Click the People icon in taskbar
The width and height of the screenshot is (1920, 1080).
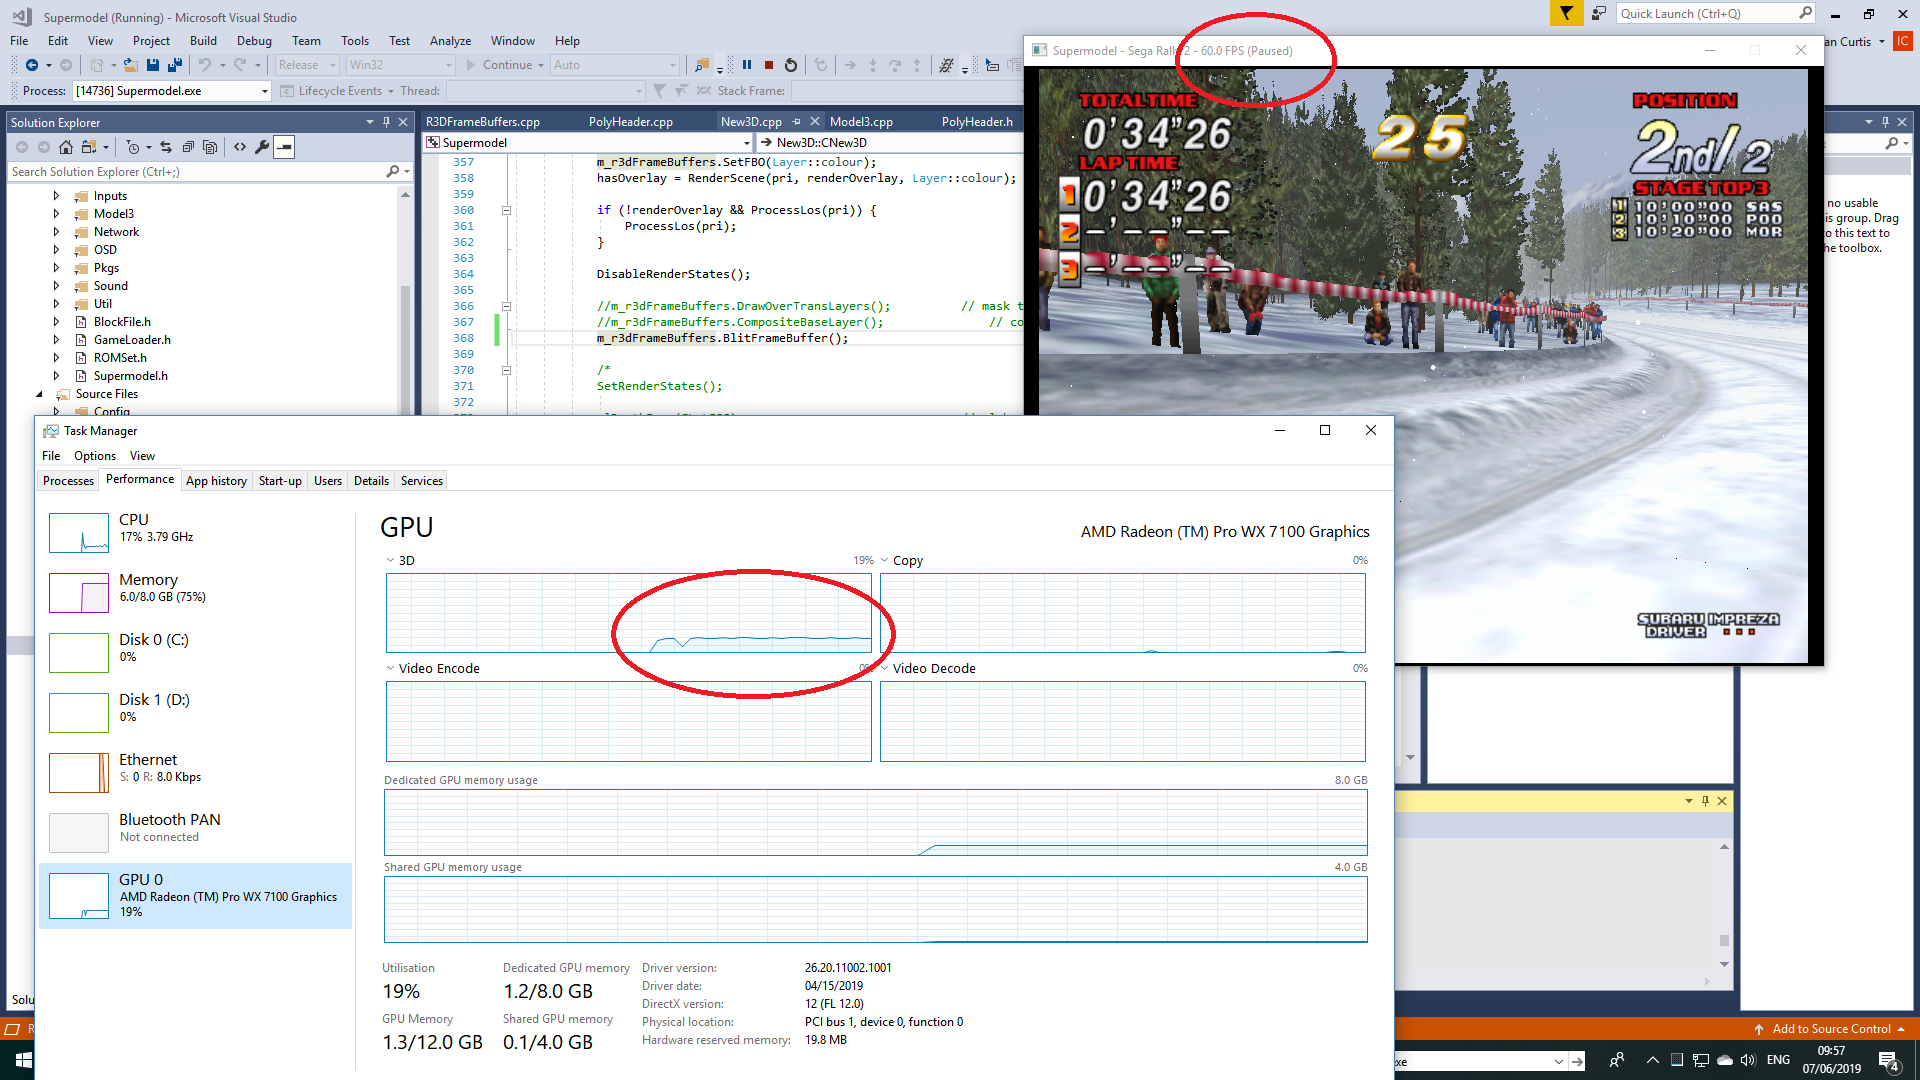(x=1616, y=1060)
